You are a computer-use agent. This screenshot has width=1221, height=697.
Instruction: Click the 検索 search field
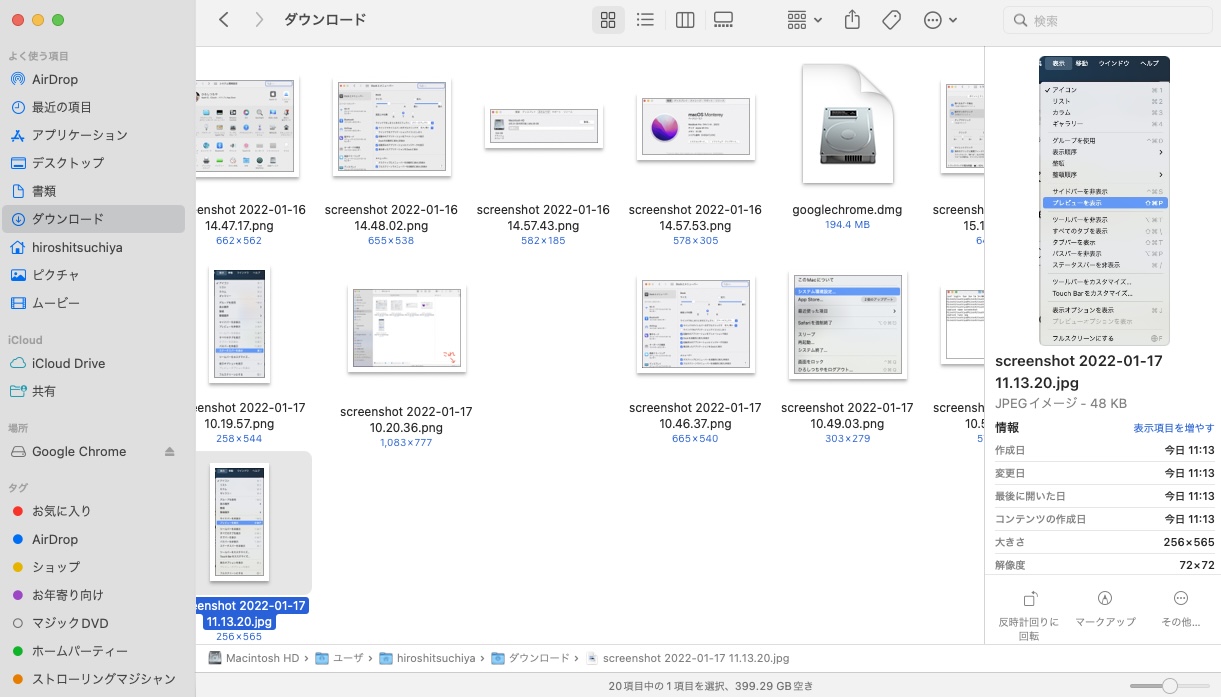coord(1107,19)
